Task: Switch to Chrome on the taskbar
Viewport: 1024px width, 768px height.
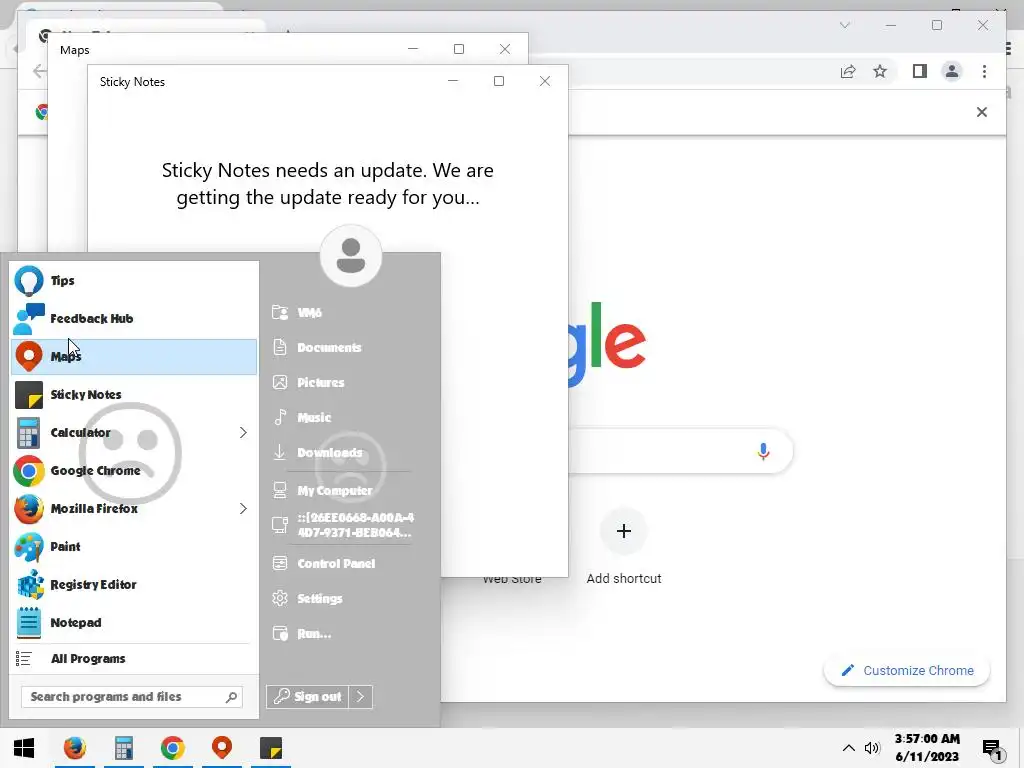Action: click(x=172, y=748)
